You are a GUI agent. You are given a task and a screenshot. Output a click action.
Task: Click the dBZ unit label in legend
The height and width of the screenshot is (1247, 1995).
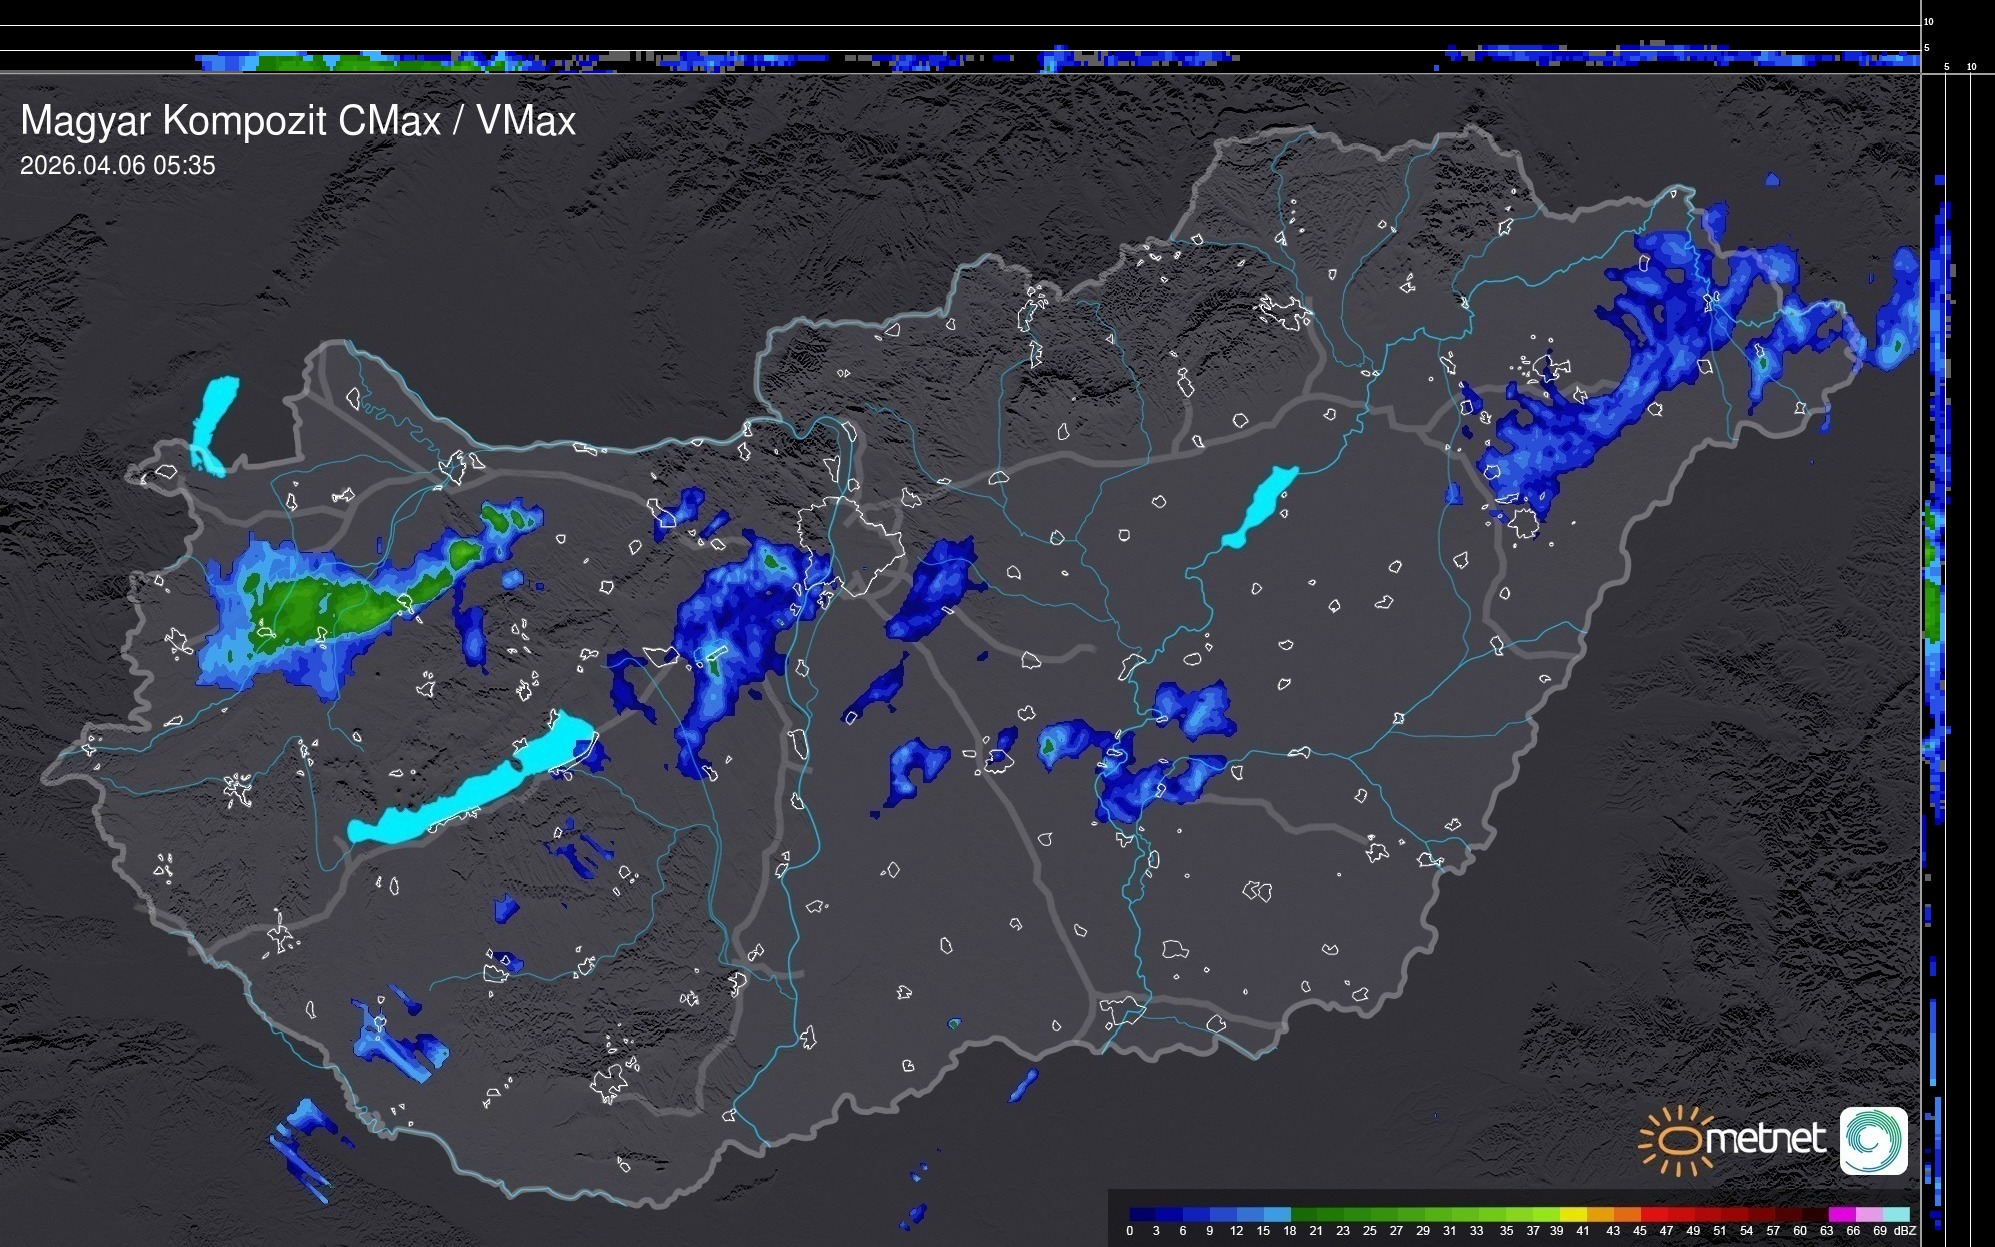click(1905, 1231)
